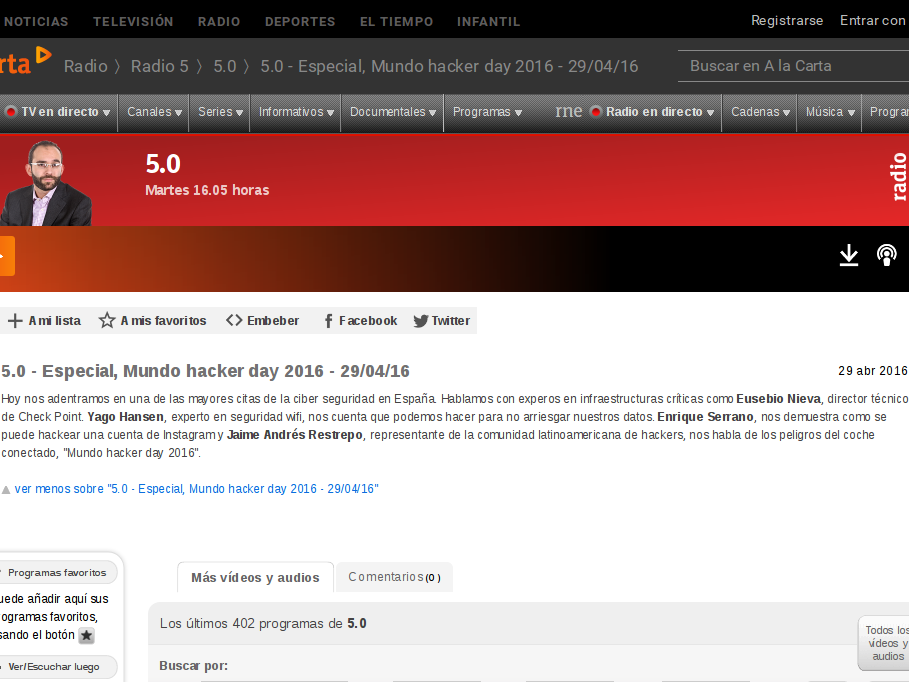Star episode with A mis favoritos

pyautogui.click(x=152, y=321)
